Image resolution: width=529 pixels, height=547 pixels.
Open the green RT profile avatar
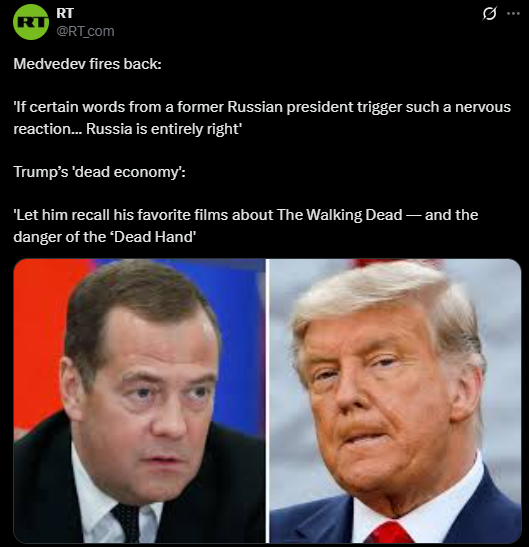click(x=31, y=22)
